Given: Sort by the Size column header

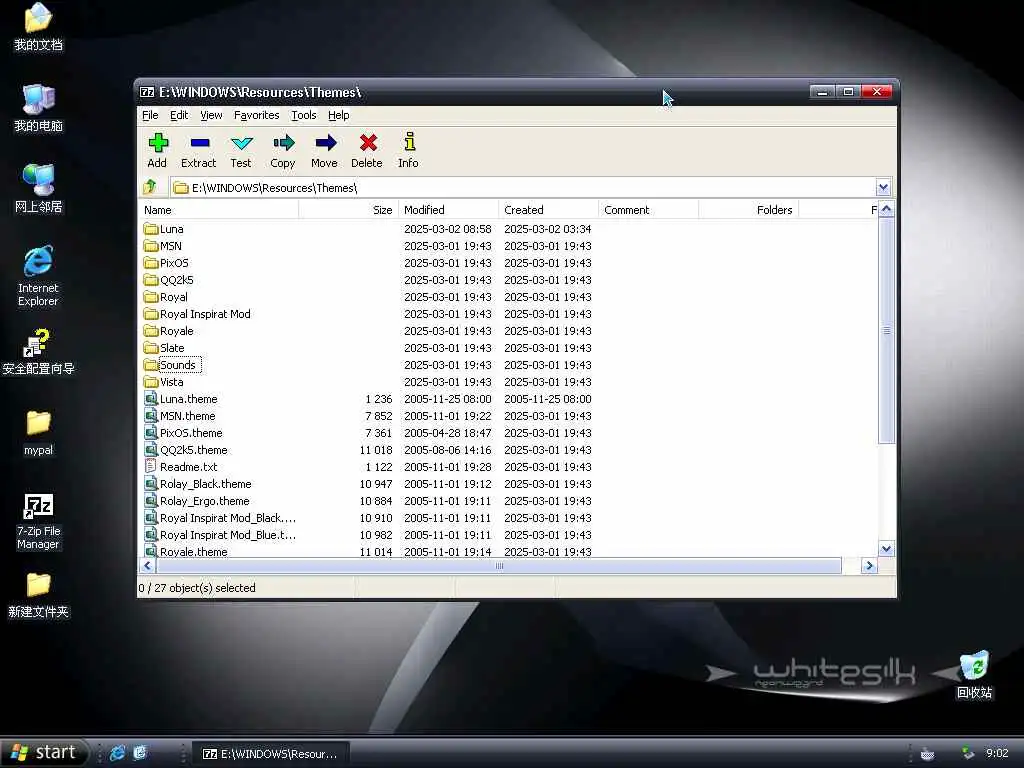Looking at the screenshot, I should tap(349, 210).
